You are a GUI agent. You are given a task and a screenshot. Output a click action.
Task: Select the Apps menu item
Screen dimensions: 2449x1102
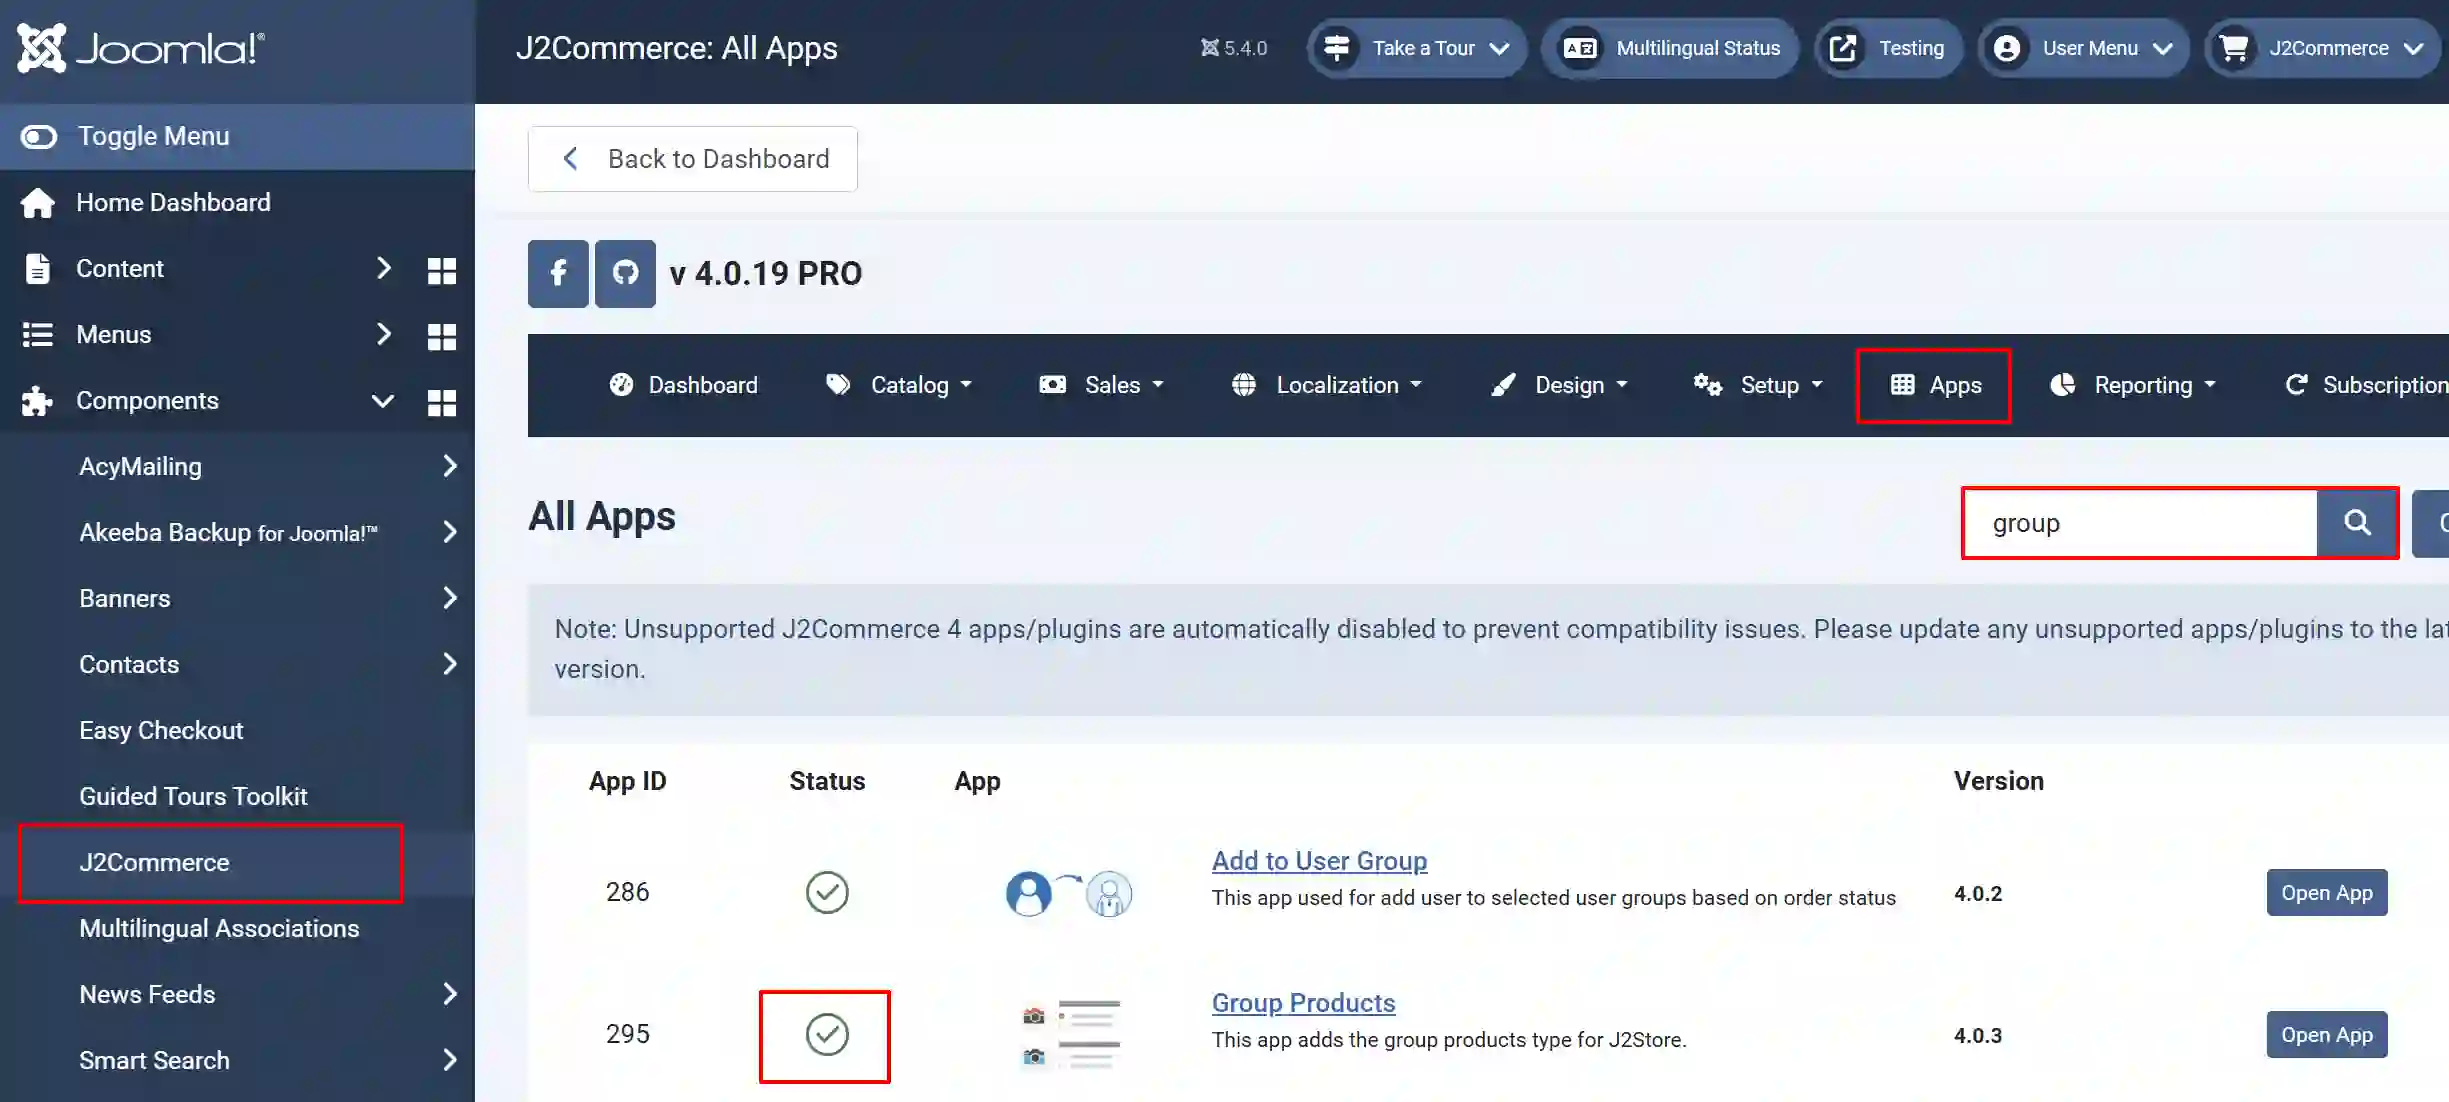click(x=1934, y=385)
